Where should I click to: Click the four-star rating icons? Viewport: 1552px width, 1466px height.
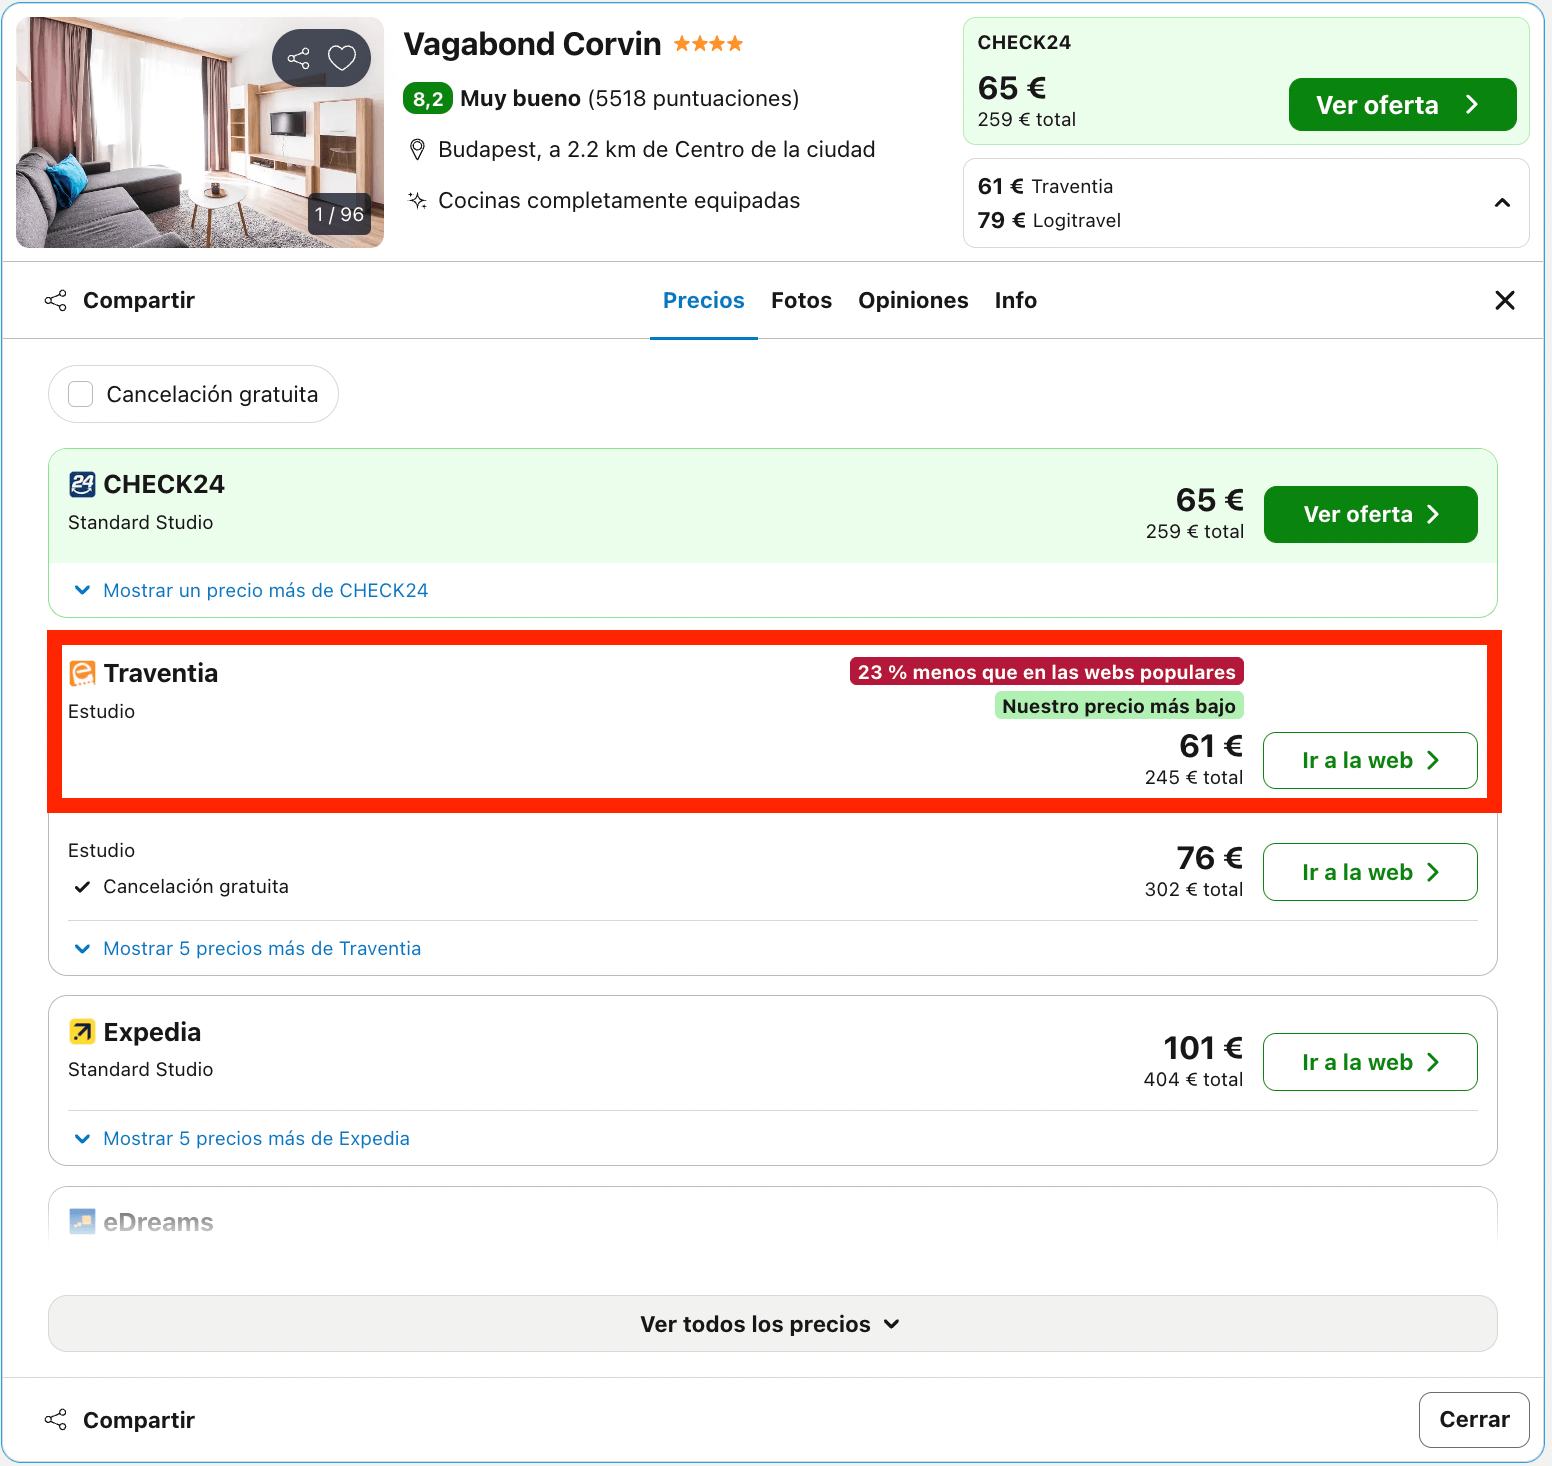tap(708, 43)
